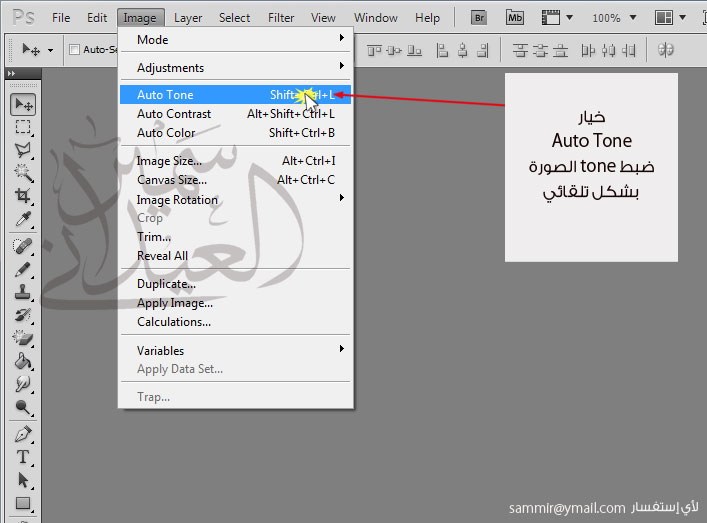Image resolution: width=707 pixels, height=523 pixels.
Task: Select the Eyedropper tool
Action: [23, 219]
